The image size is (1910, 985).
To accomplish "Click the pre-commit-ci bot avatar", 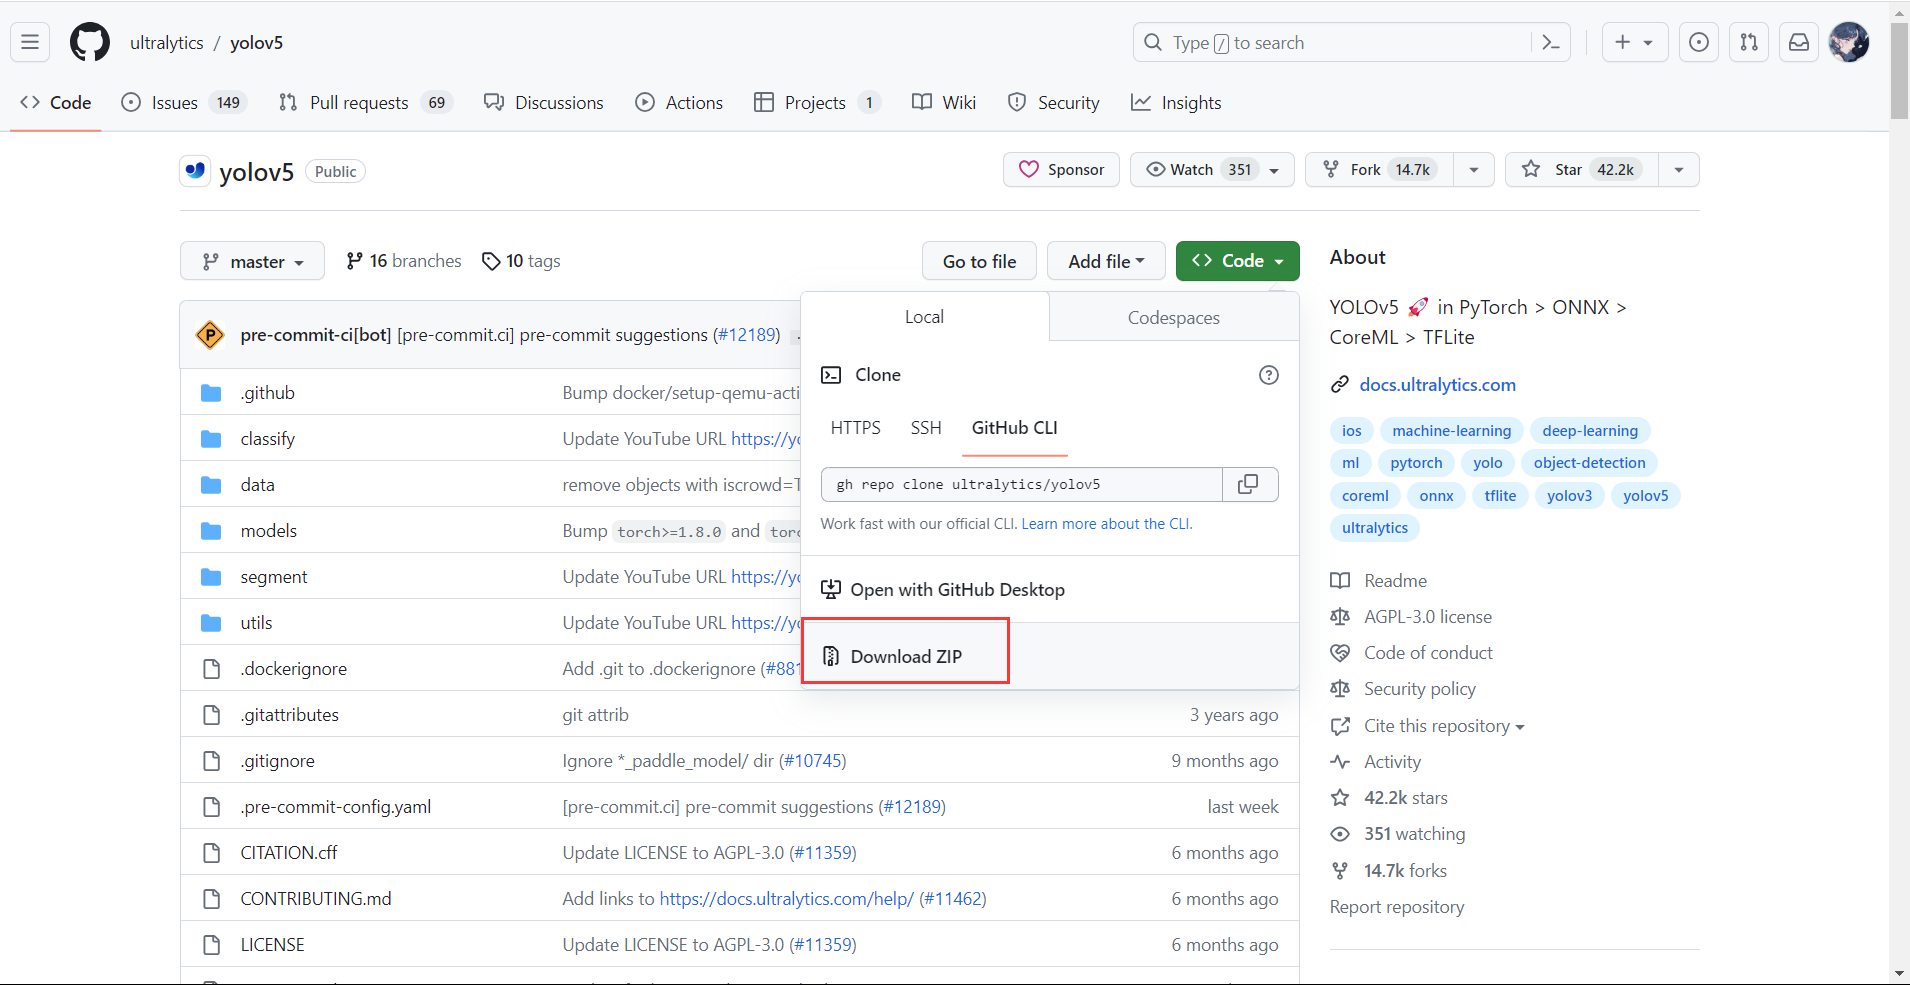I will (x=210, y=334).
